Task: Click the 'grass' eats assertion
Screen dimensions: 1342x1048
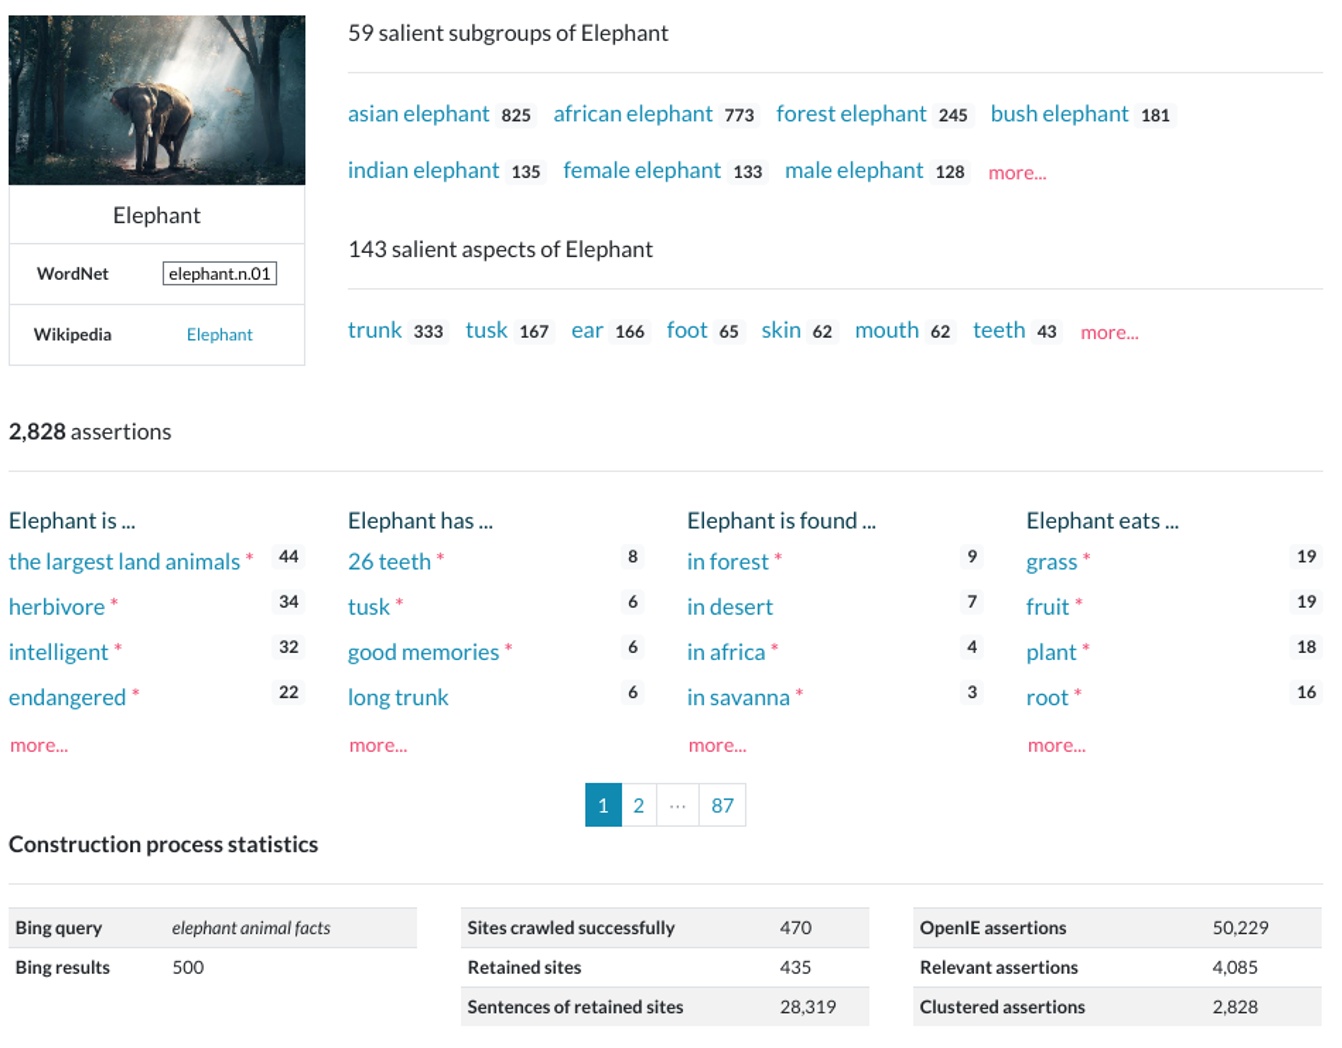Action: pos(1051,562)
